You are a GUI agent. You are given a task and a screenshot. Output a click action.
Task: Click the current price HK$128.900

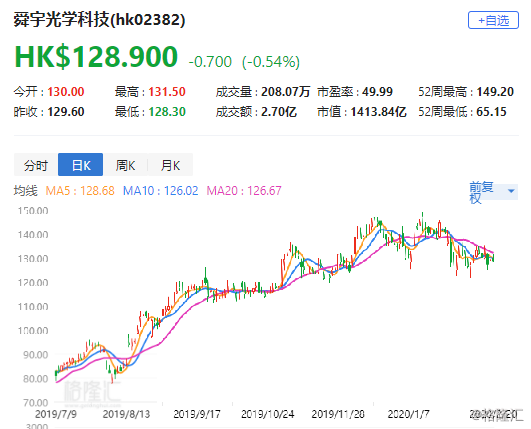96,57
